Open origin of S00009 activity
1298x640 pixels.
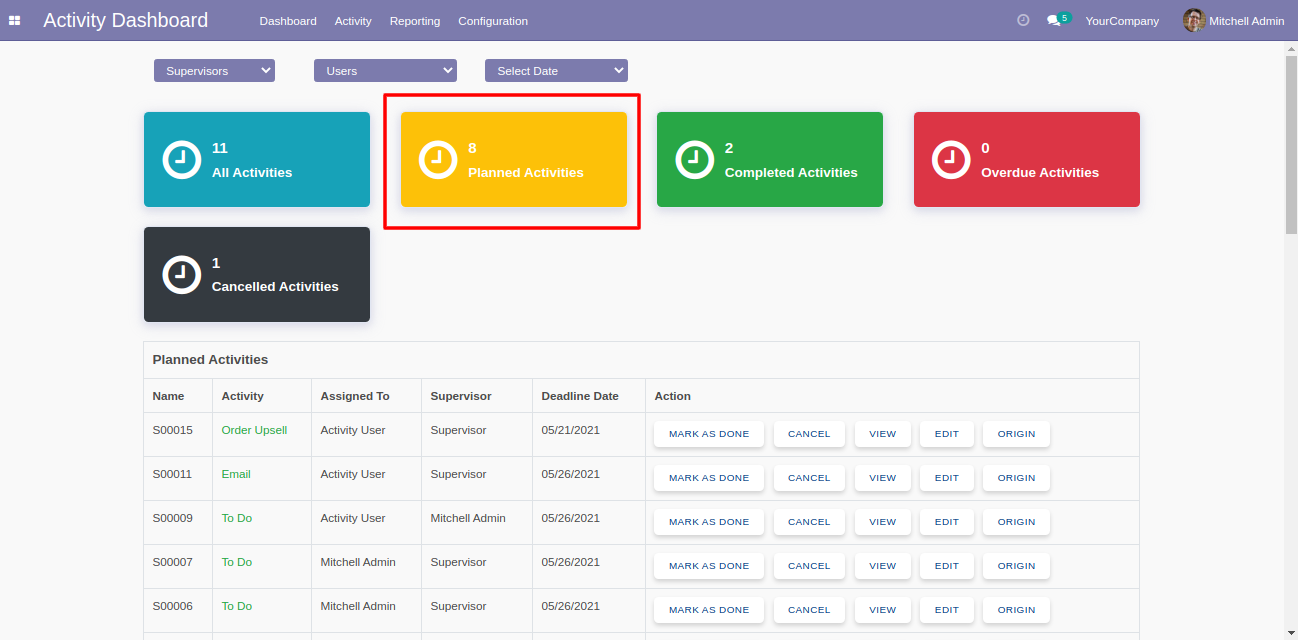click(x=1016, y=522)
